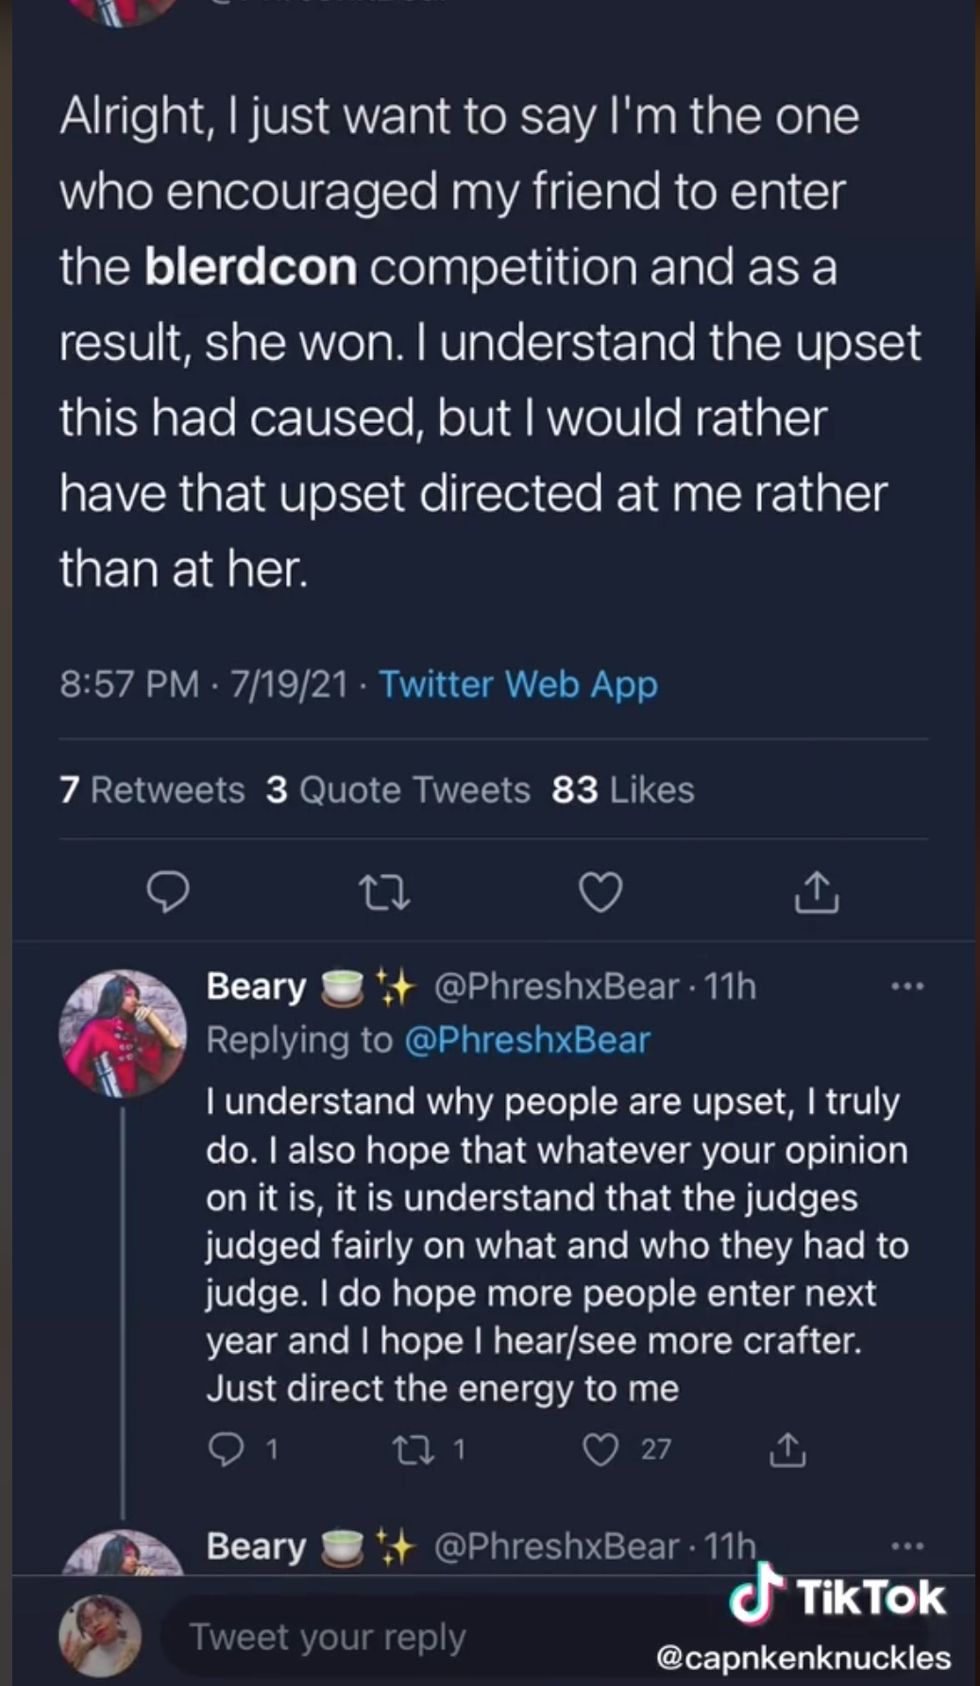The height and width of the screenshot is (1686, 980).
Task: View the 3 Quote Tweets list
Action: pyautogui.click(x=398, y=790)
